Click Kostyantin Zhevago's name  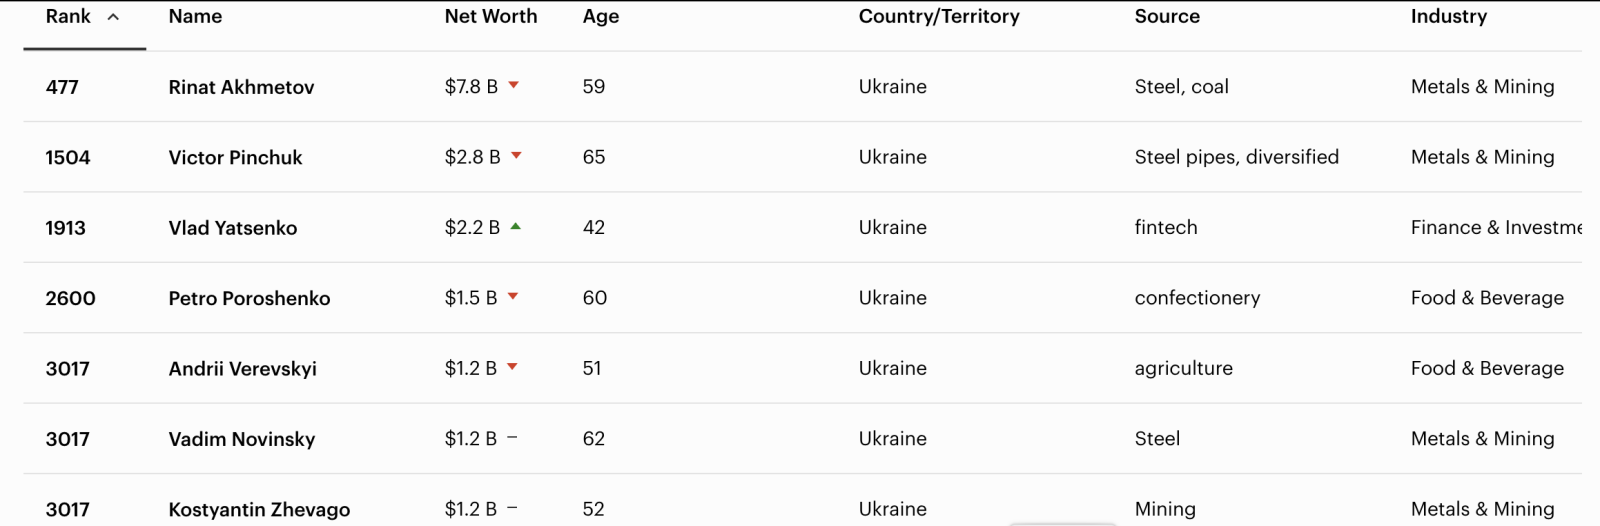tap(259, 510)
